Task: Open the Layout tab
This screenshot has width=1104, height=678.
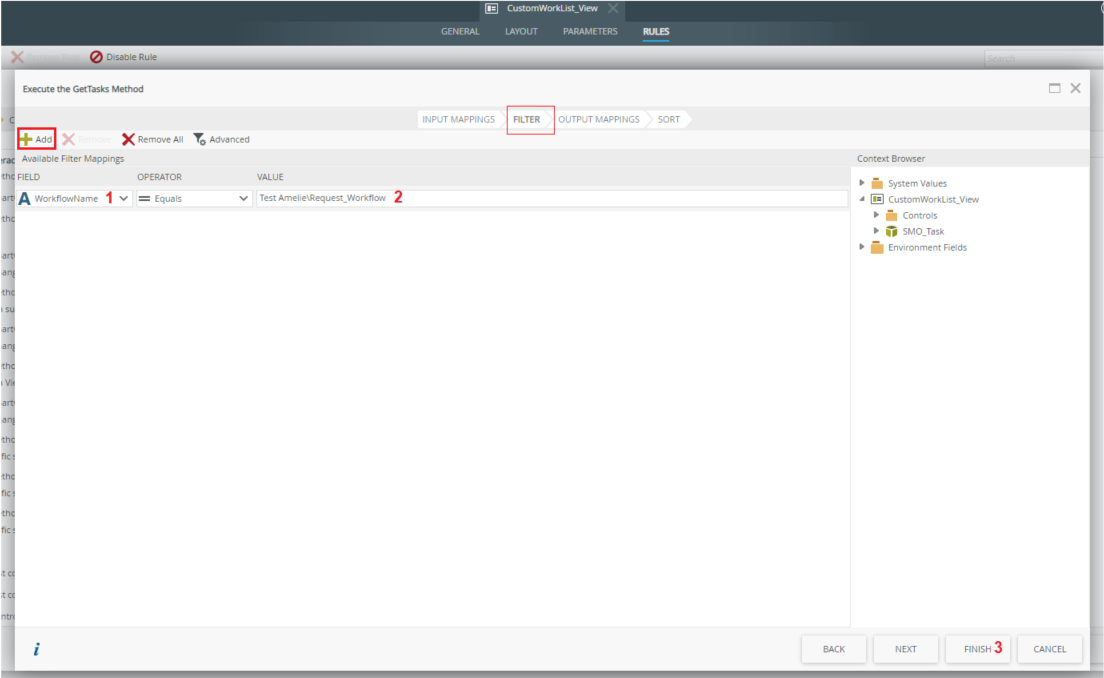Action: pos(521,31)
